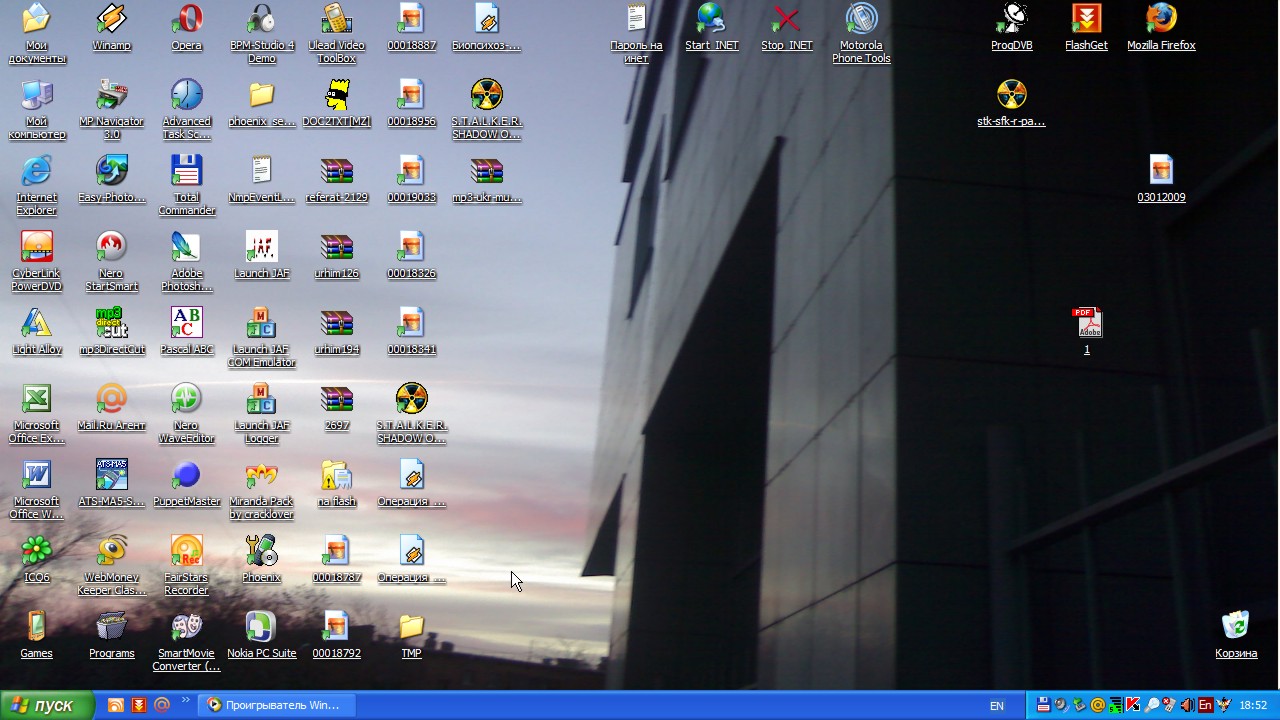Select the BPM-Studio 4 Demo icon
Image resolution: width=1280 pixels, height=720 pixels.
(261, 32)
